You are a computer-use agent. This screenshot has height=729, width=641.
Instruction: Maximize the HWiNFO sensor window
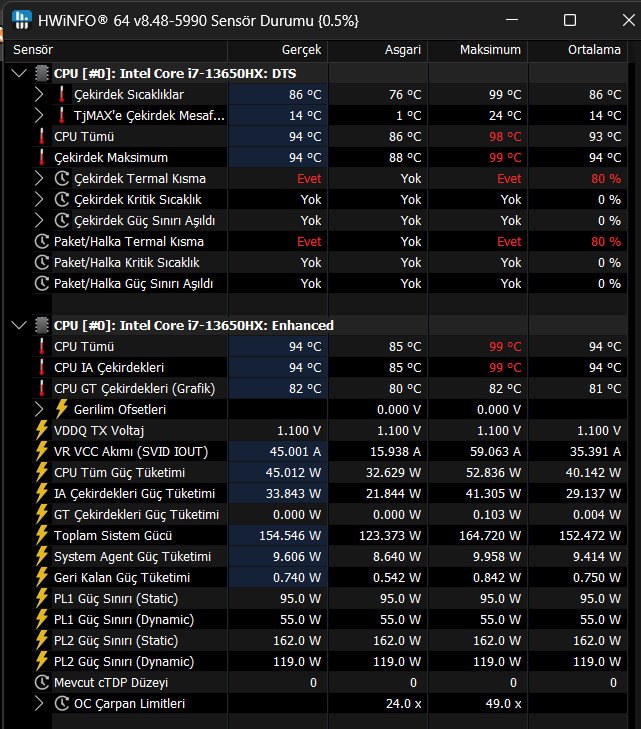[570, 20]
